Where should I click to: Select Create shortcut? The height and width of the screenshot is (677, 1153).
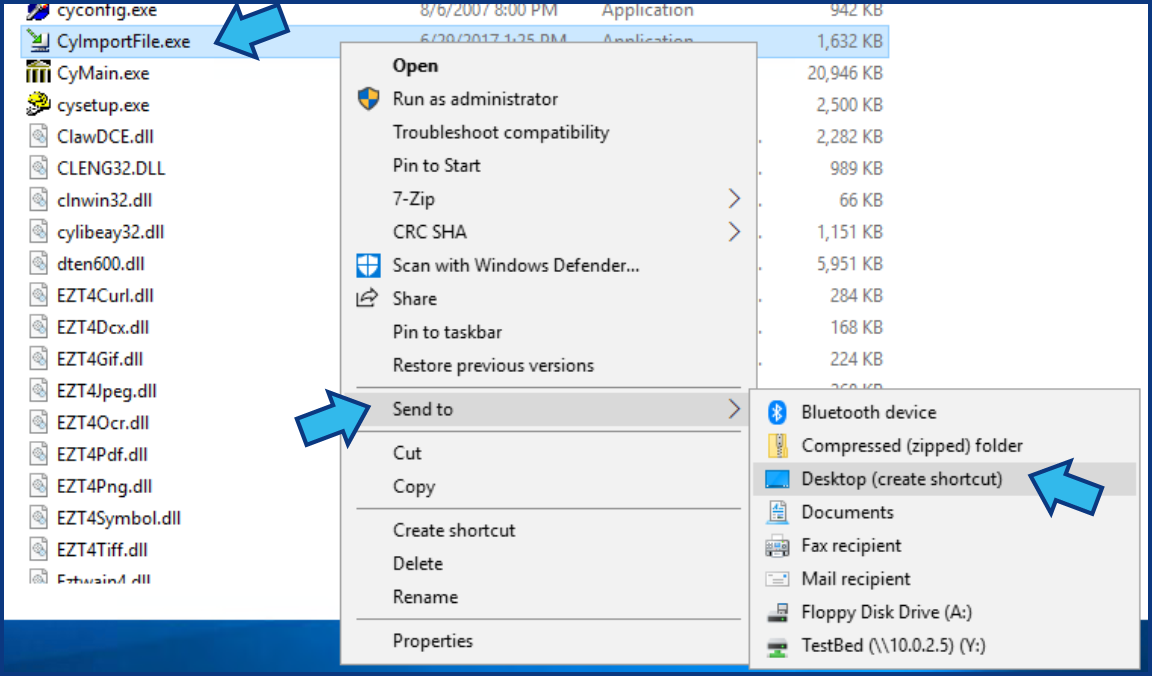tap(454, 530)
